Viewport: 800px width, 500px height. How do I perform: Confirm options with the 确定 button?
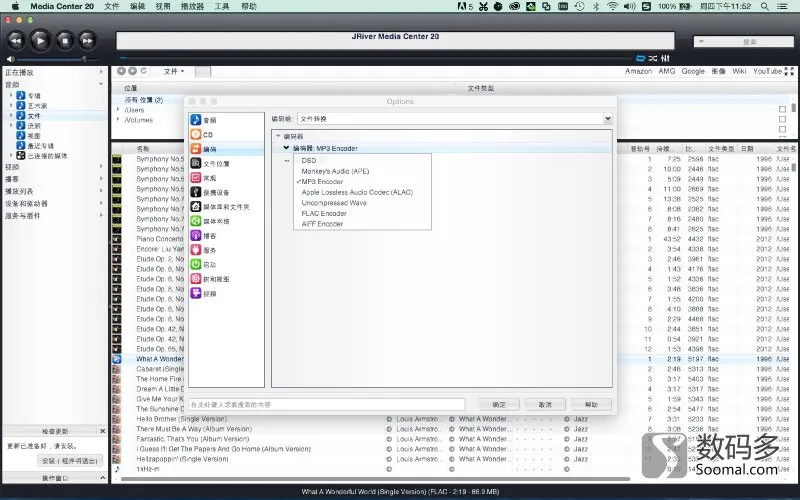499,405
